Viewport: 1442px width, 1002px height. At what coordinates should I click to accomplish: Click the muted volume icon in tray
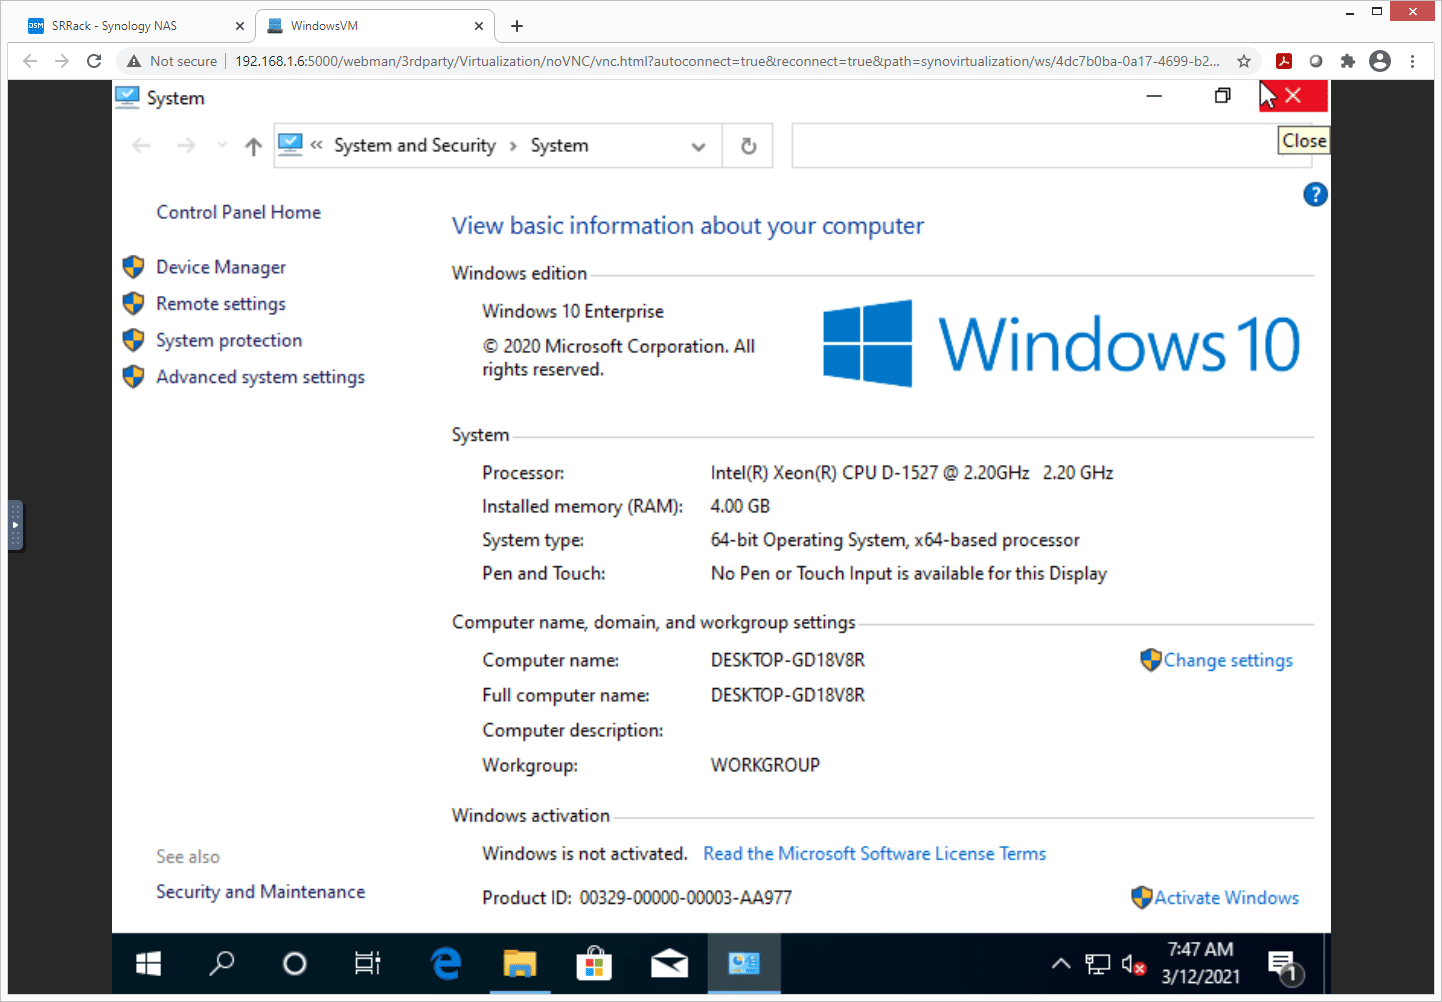(1133, 964)
